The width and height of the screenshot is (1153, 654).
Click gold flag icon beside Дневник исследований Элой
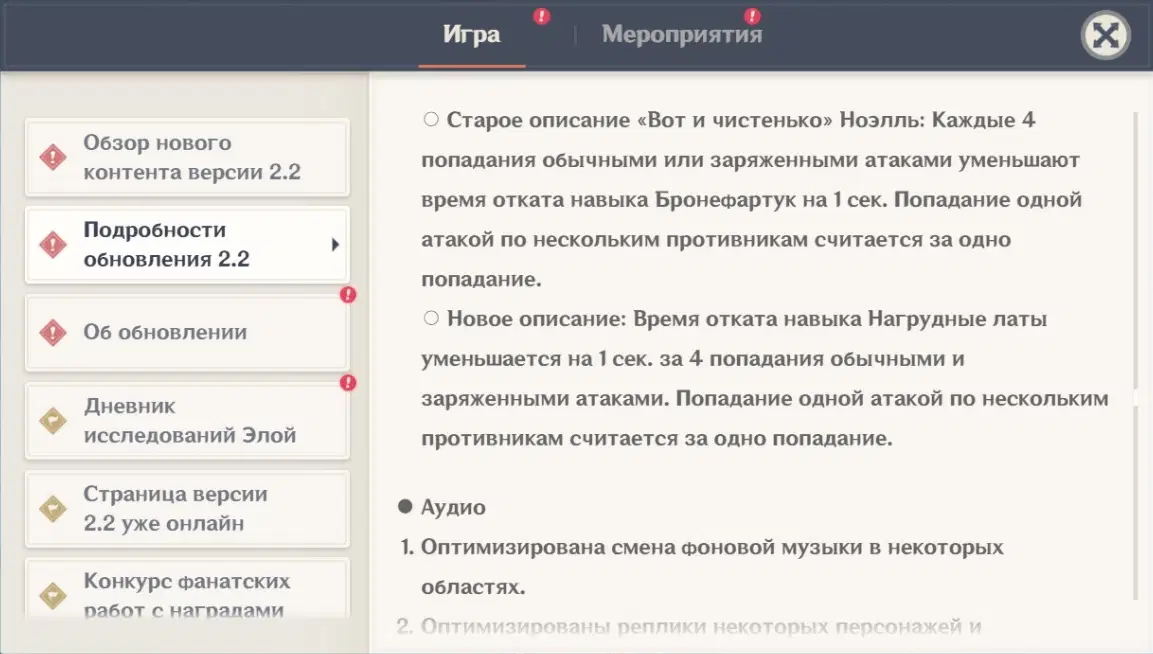tap(53, 421)
